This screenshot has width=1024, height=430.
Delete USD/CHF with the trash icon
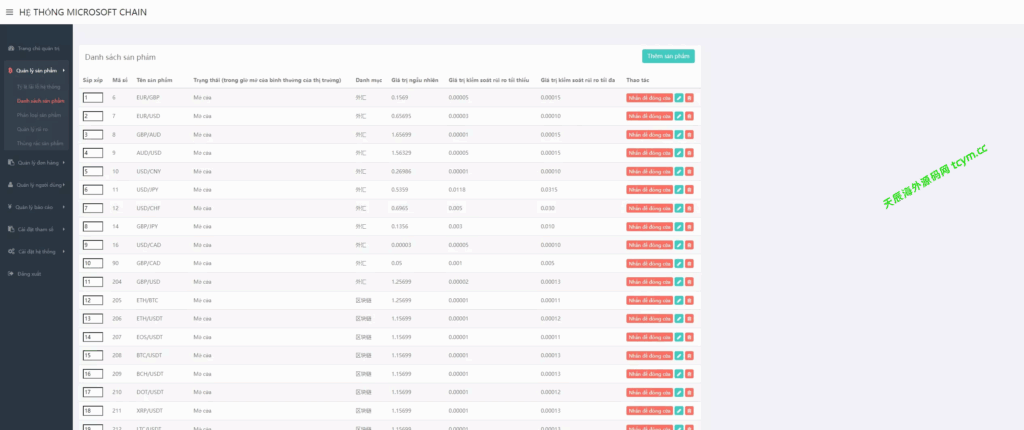690,208
